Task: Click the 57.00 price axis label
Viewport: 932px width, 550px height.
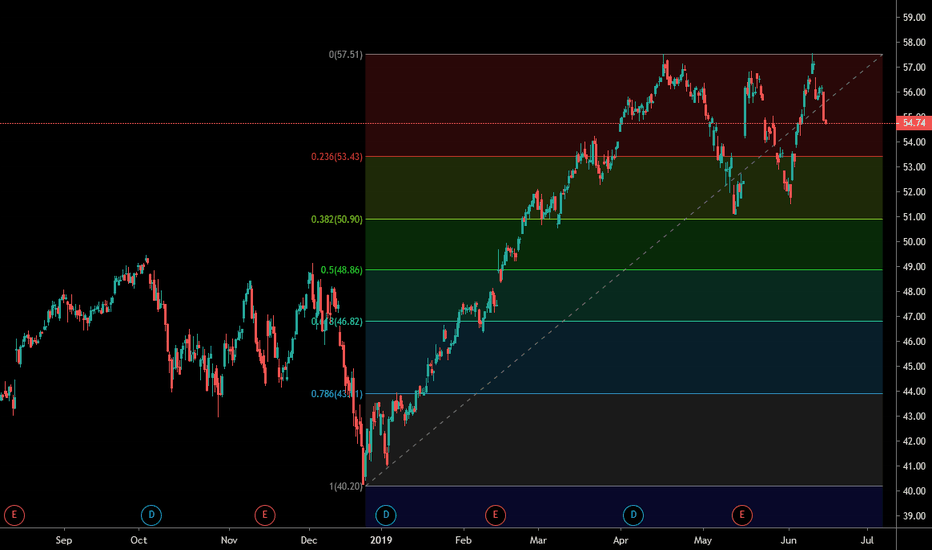Action: [914, 68]
